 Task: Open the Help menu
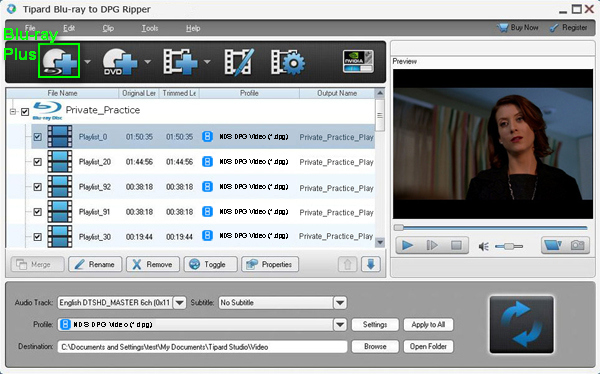point(193,28)
